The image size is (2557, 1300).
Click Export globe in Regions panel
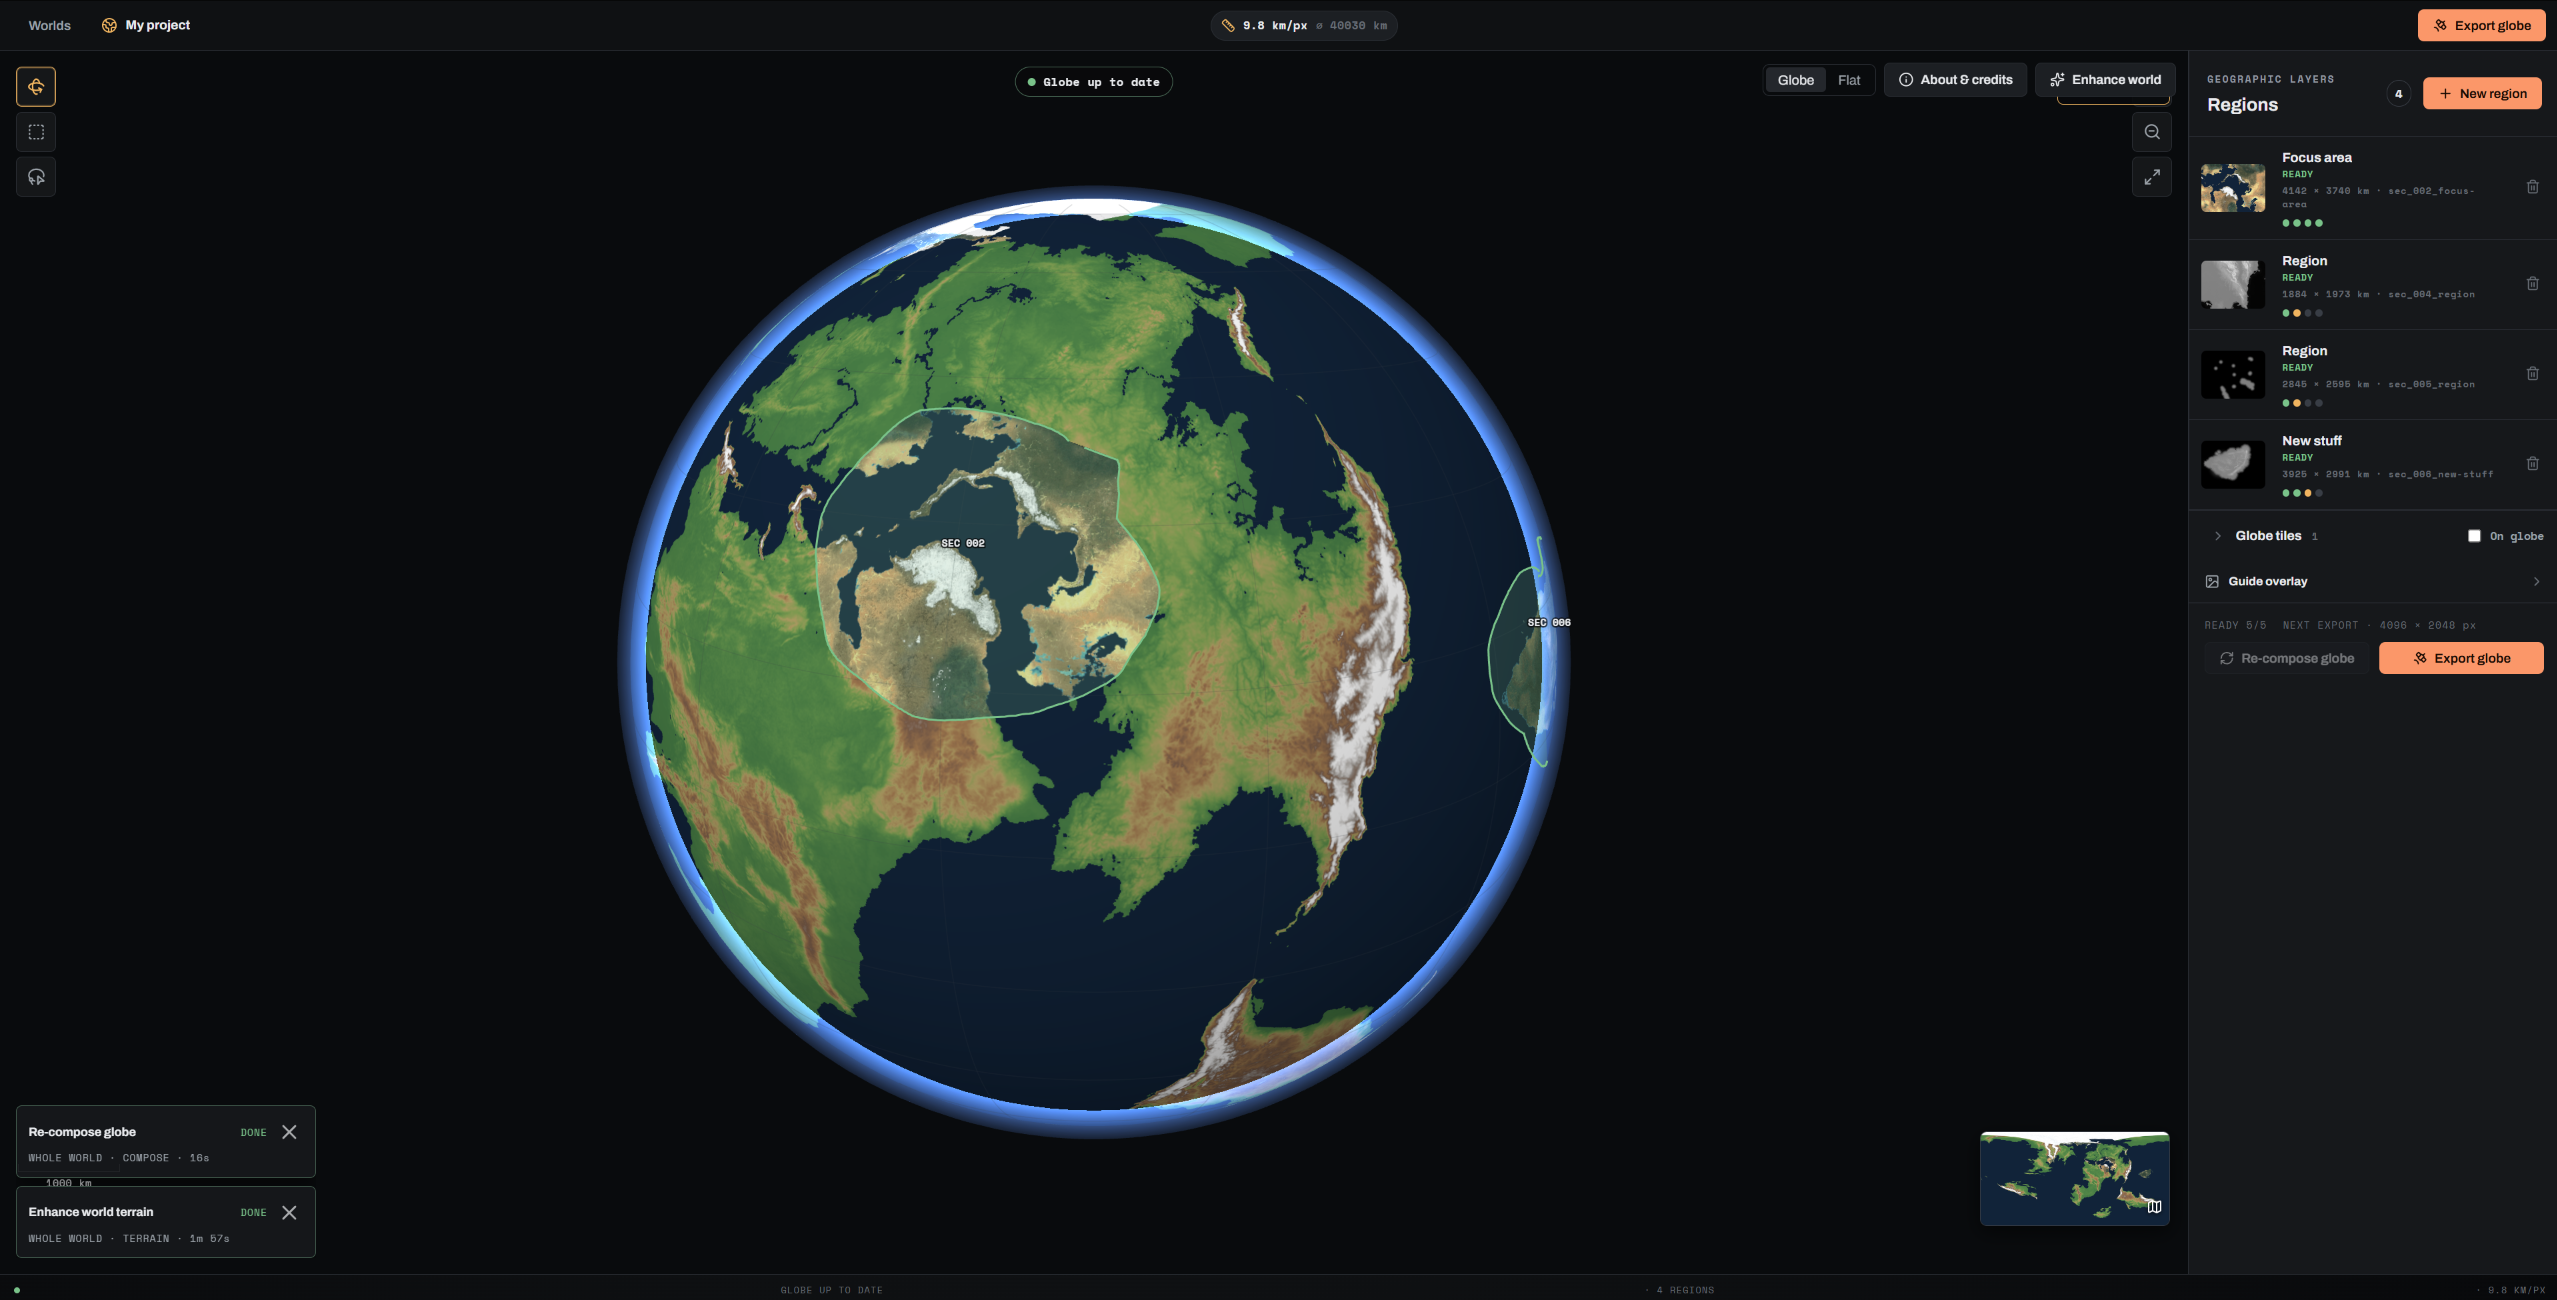click(2461, 658)
